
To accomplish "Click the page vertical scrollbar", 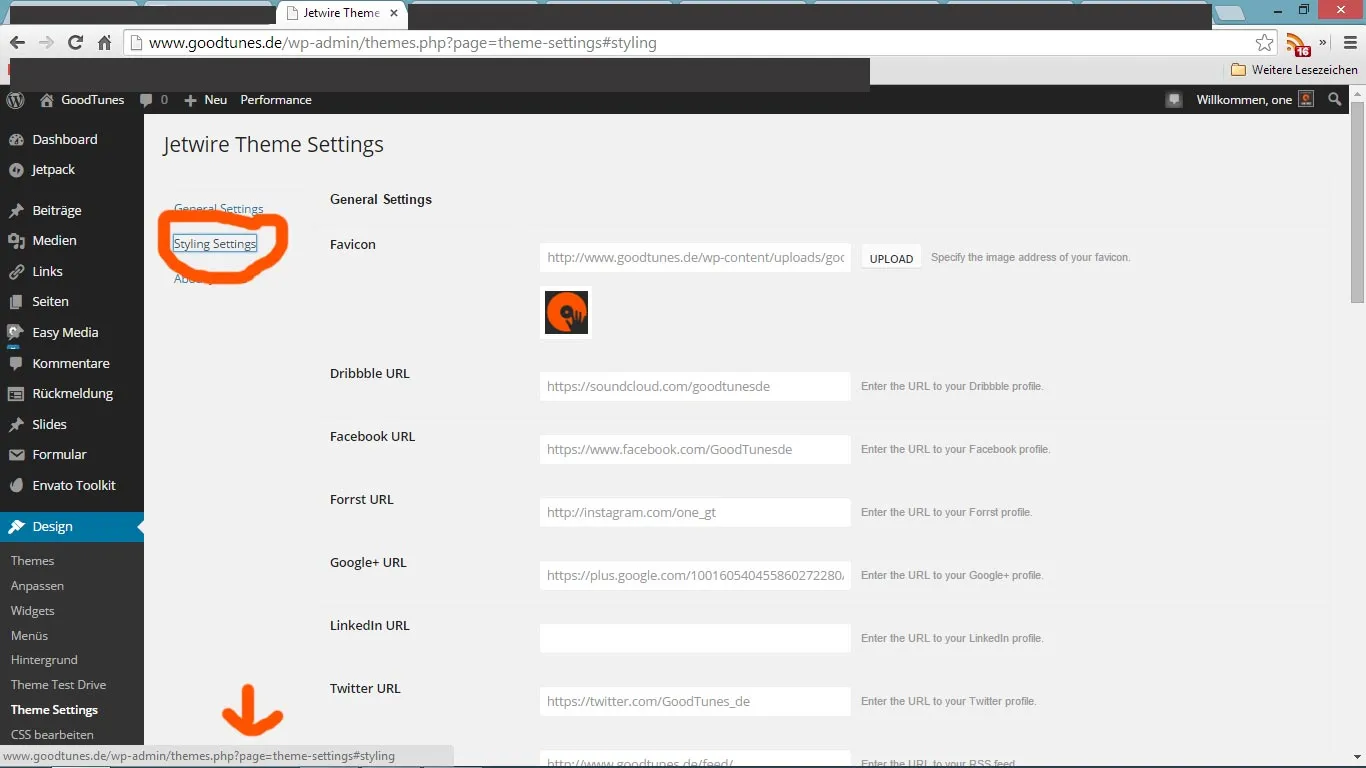I will [1357, 425].
